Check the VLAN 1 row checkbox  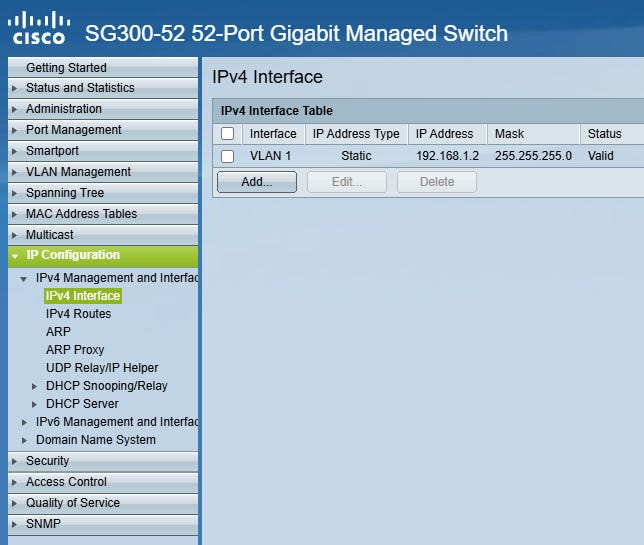(228, 156)
